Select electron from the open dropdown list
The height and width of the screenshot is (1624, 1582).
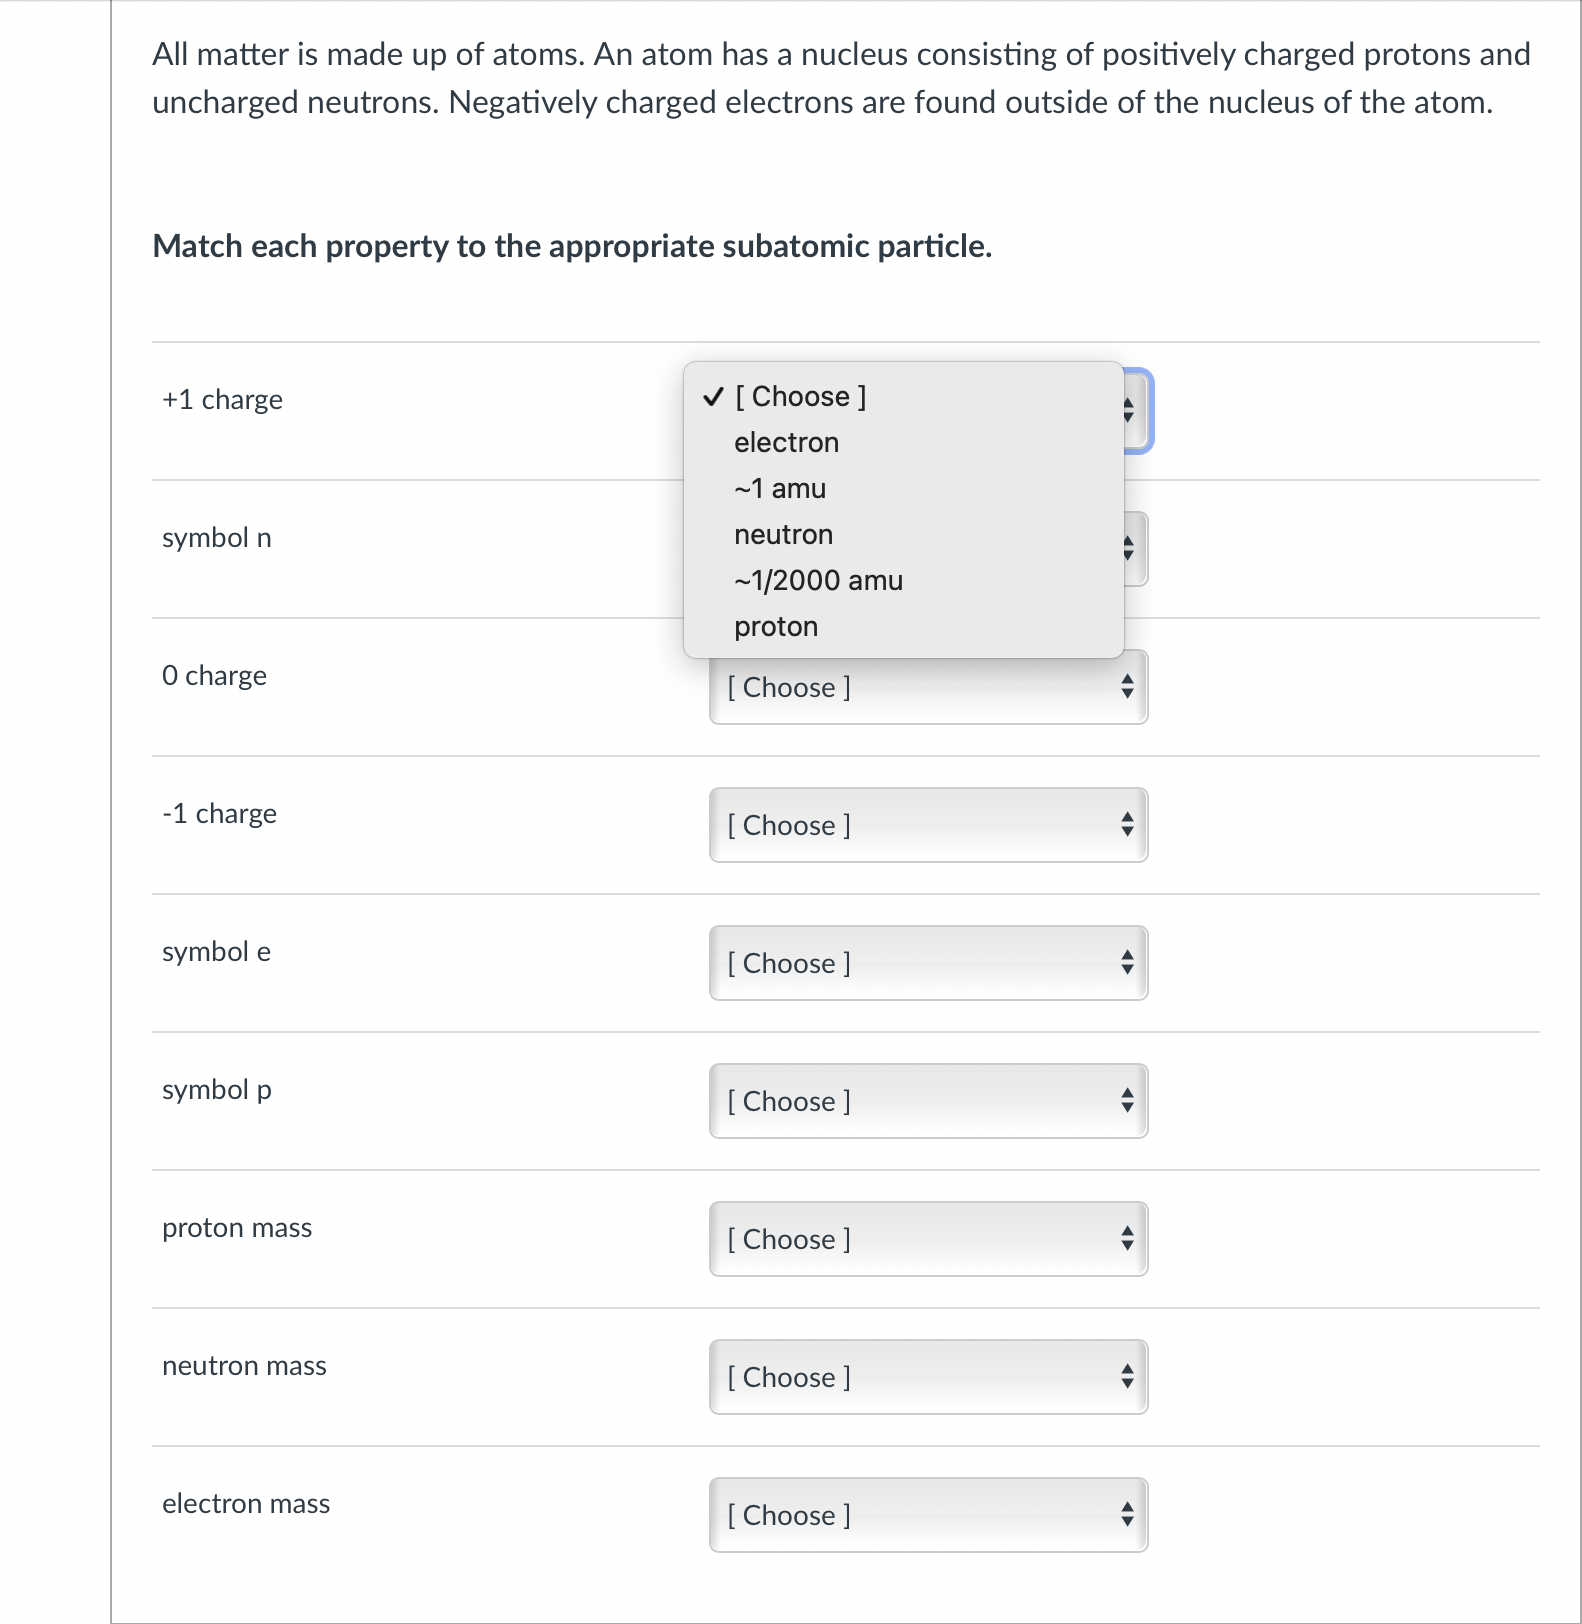(786, 443)
